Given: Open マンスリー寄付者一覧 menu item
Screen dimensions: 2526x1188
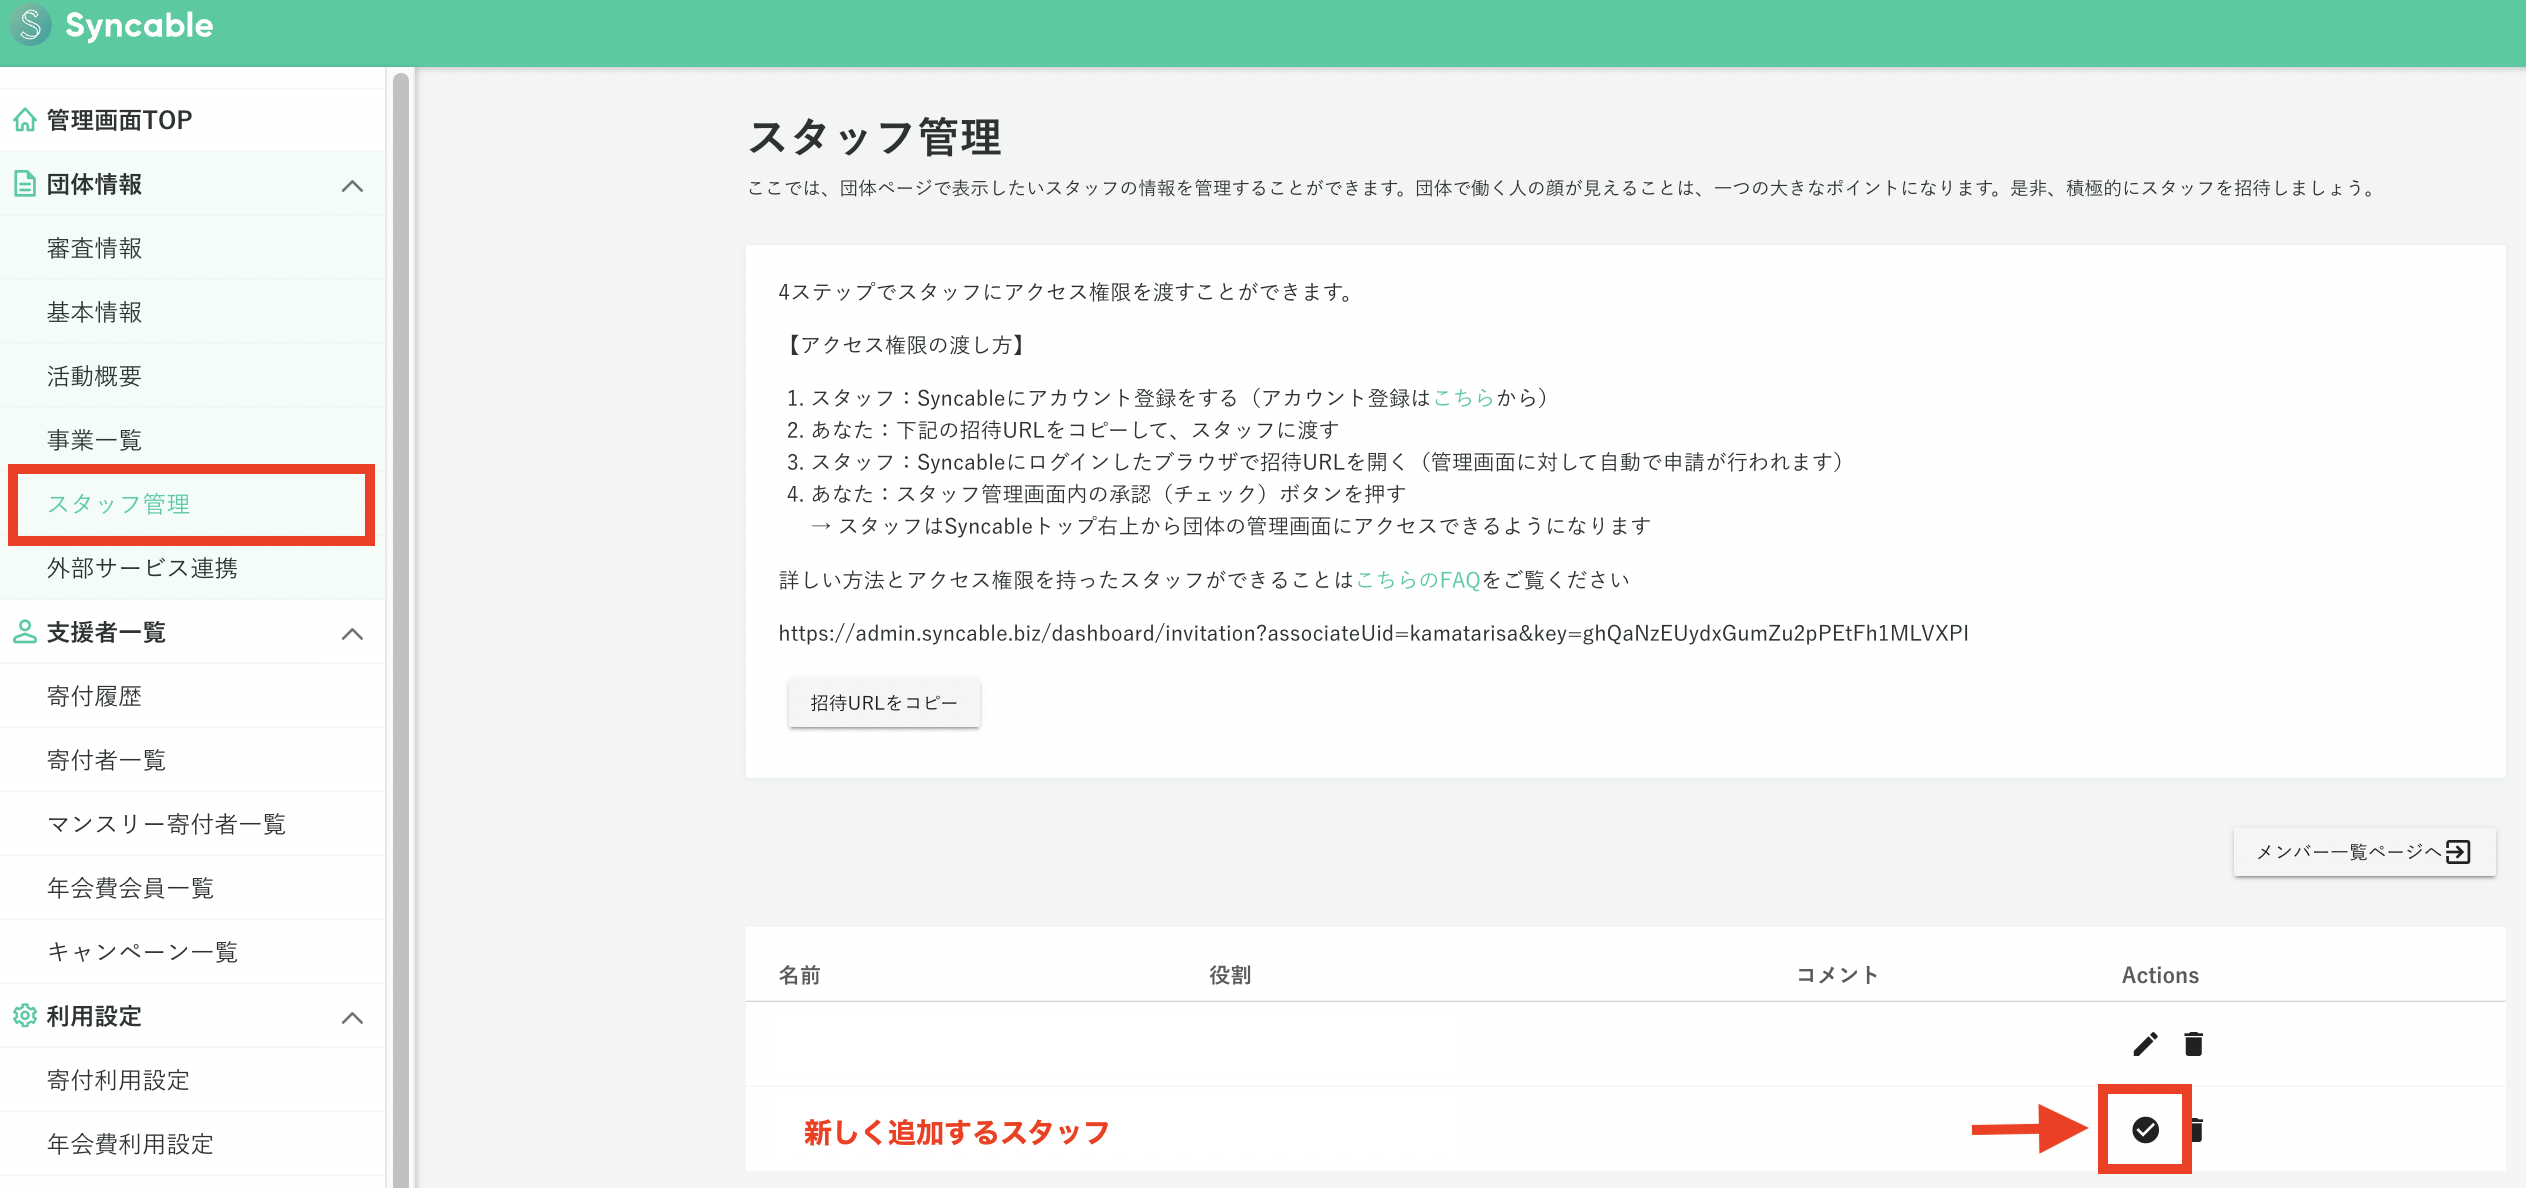Looking at the screenshot, I should coord(192,824).
